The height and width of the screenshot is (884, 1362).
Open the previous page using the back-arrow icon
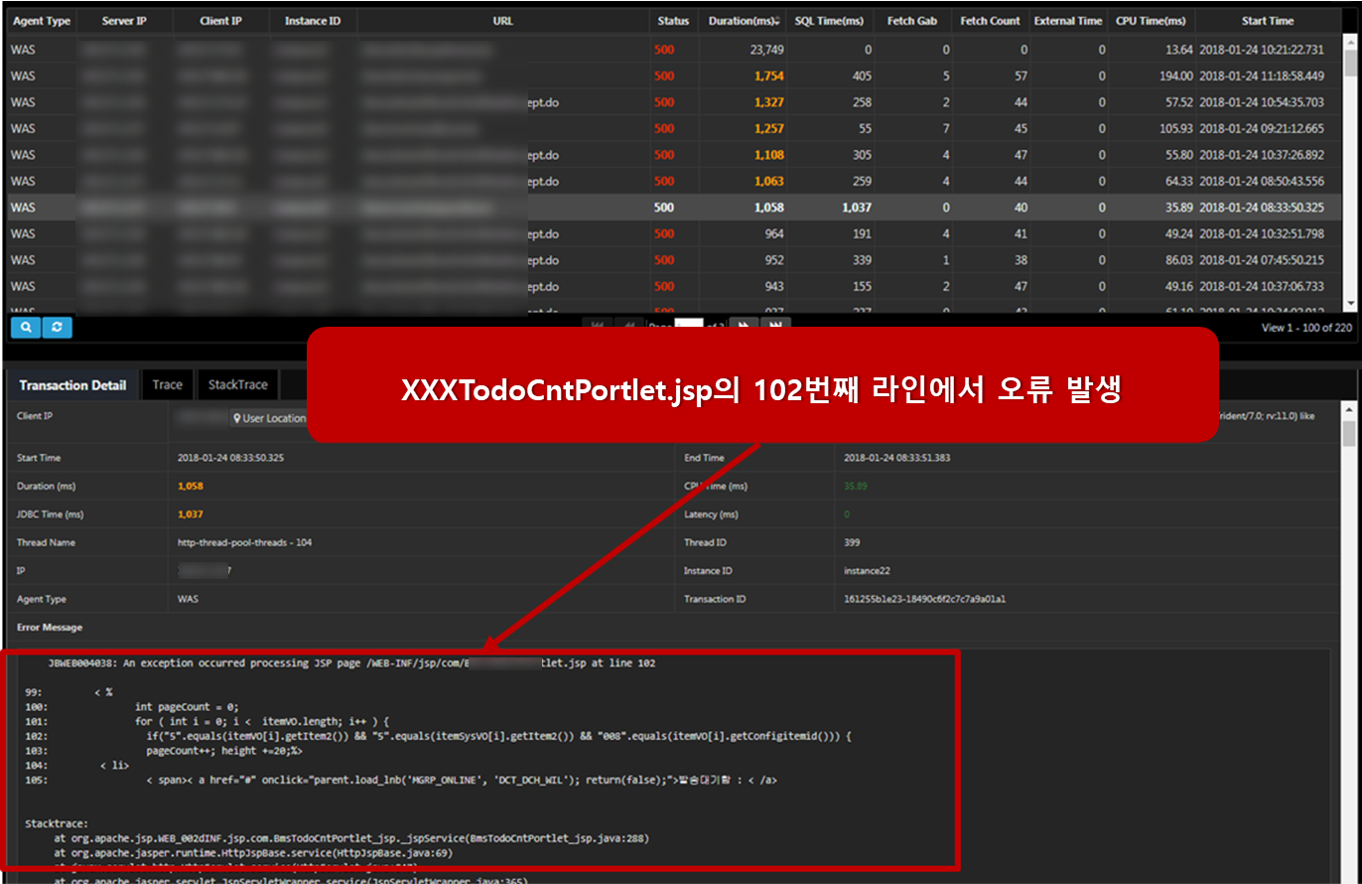click(630, 324)
